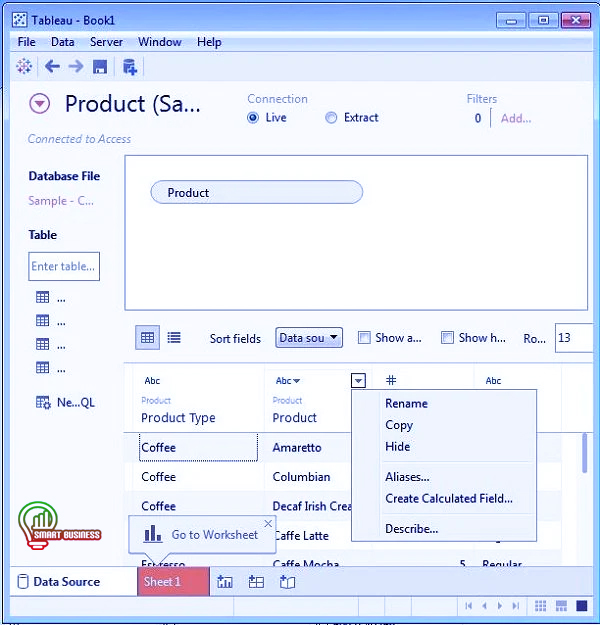Image resolution: width=600 pixels, height=625 pixels.
Task: Toggle the Show aliases checkbox
Action: [x=364, y=338]
